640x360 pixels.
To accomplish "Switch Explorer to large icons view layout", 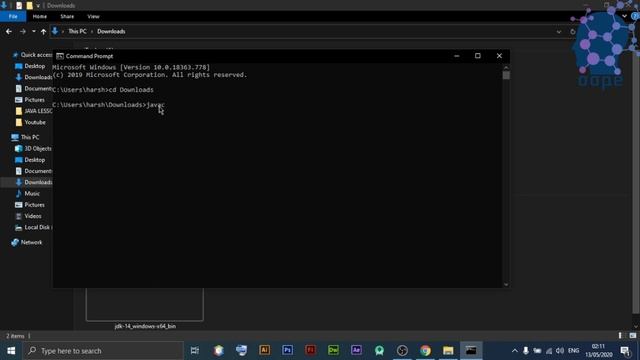I will click(632, 336).
